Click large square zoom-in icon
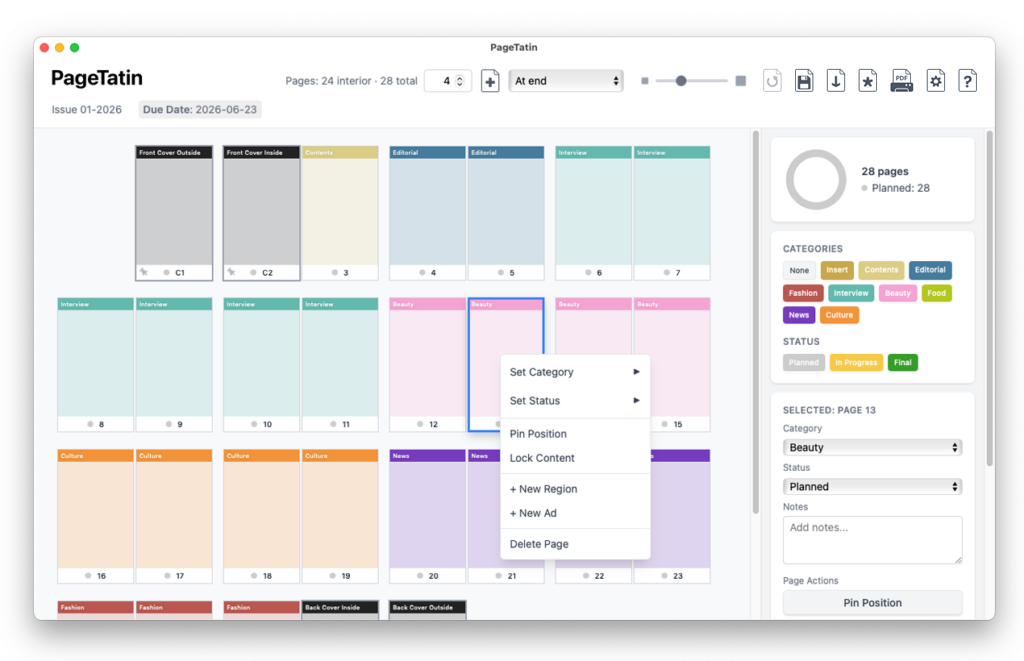 coord(741,81)
